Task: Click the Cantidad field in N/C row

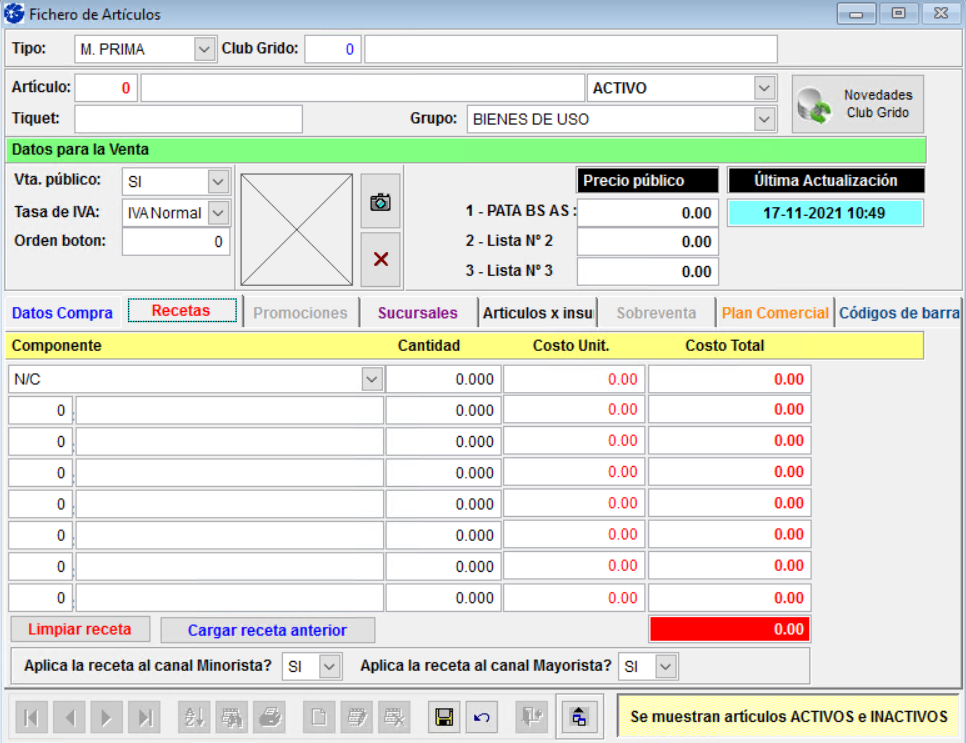Action: coord(443,380)
